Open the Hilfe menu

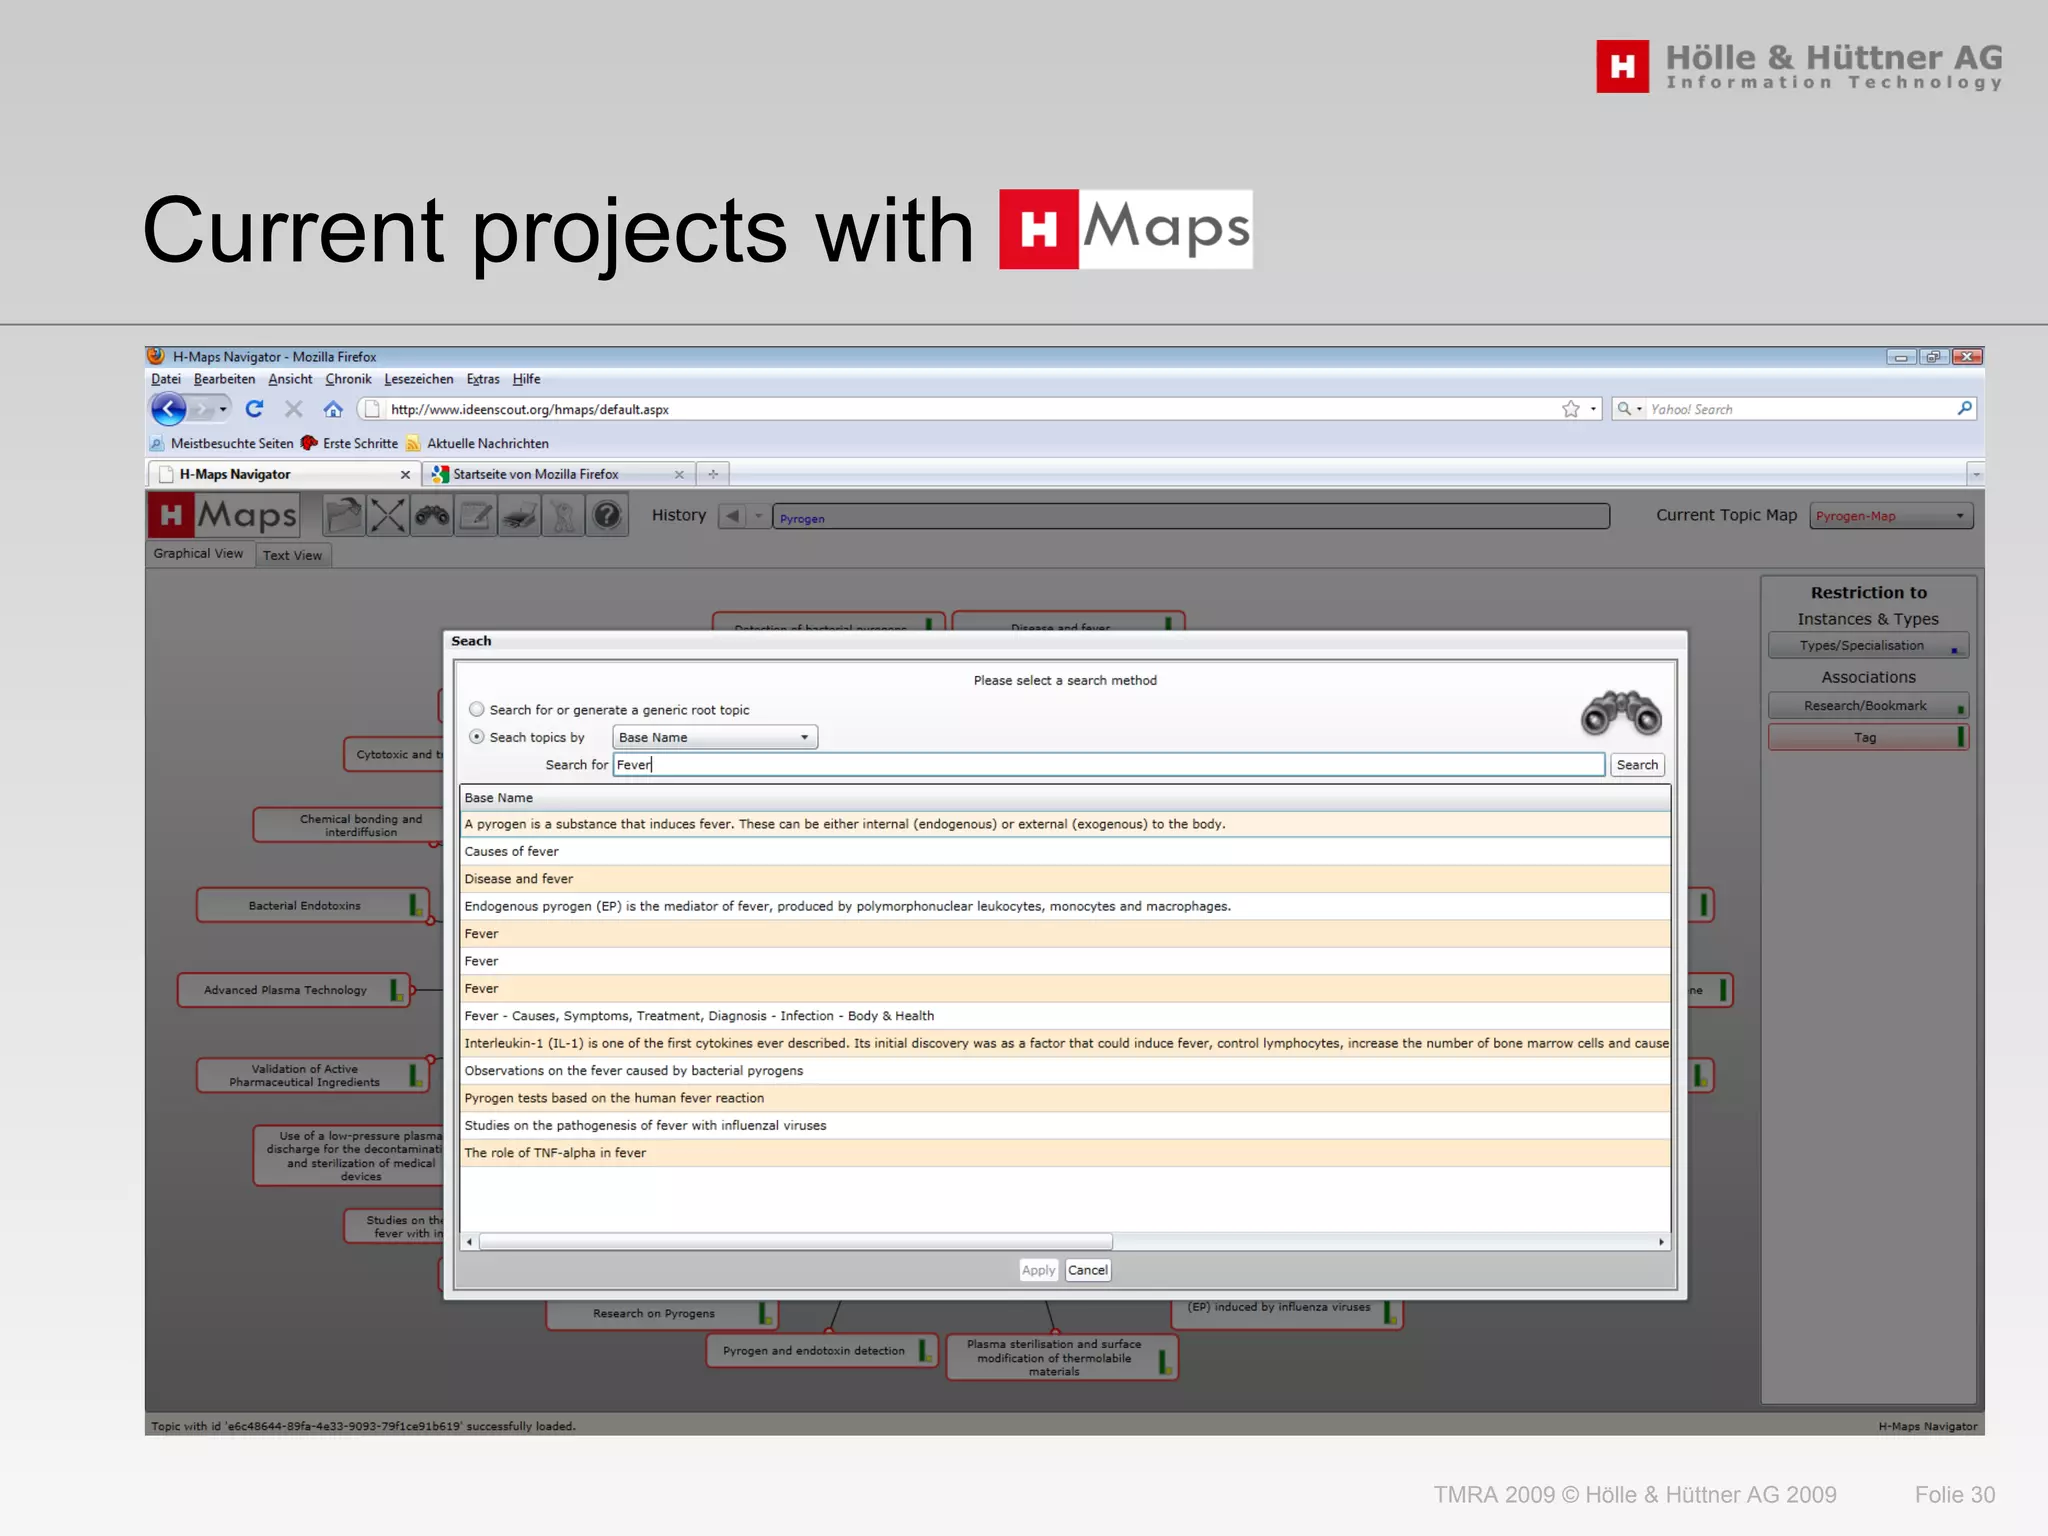click(x=526, y=379)
